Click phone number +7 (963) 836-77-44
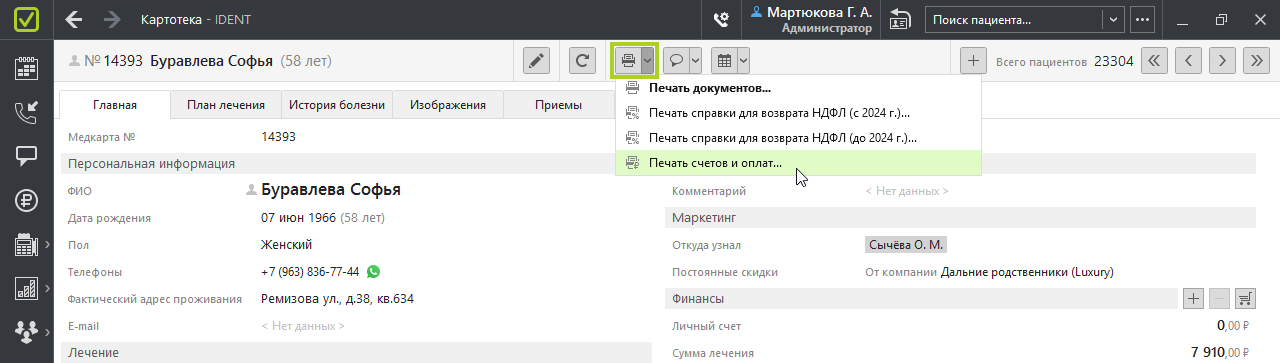1280x363 pixels. click(310, 272)
